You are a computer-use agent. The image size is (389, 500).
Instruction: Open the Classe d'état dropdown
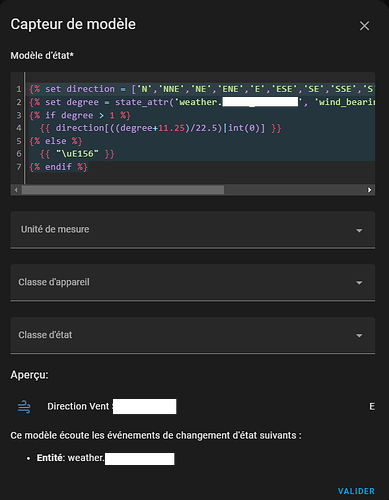click(193, 335)
